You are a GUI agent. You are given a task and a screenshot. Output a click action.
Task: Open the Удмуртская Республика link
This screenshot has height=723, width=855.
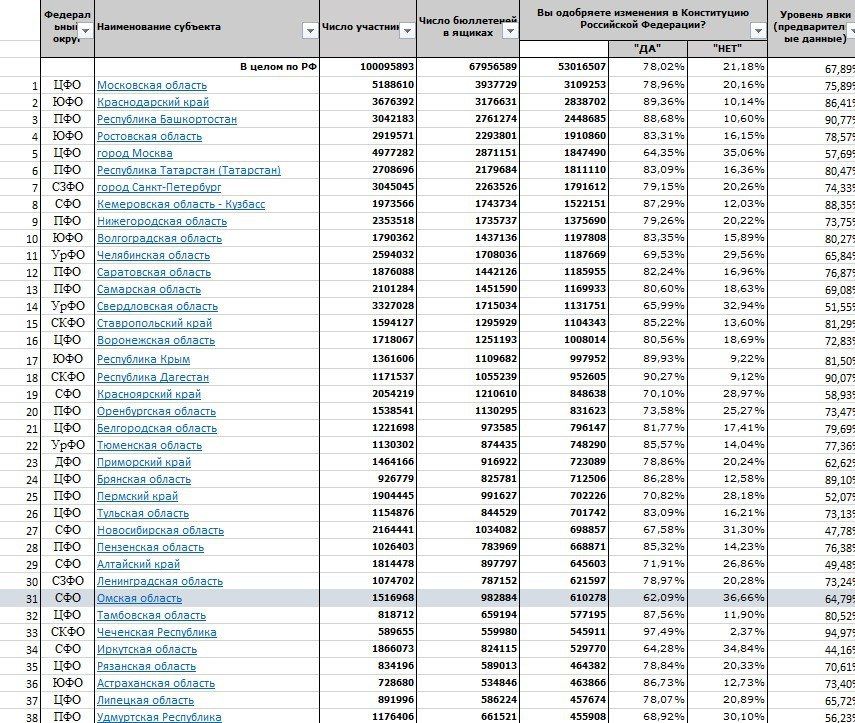point(159,717)
